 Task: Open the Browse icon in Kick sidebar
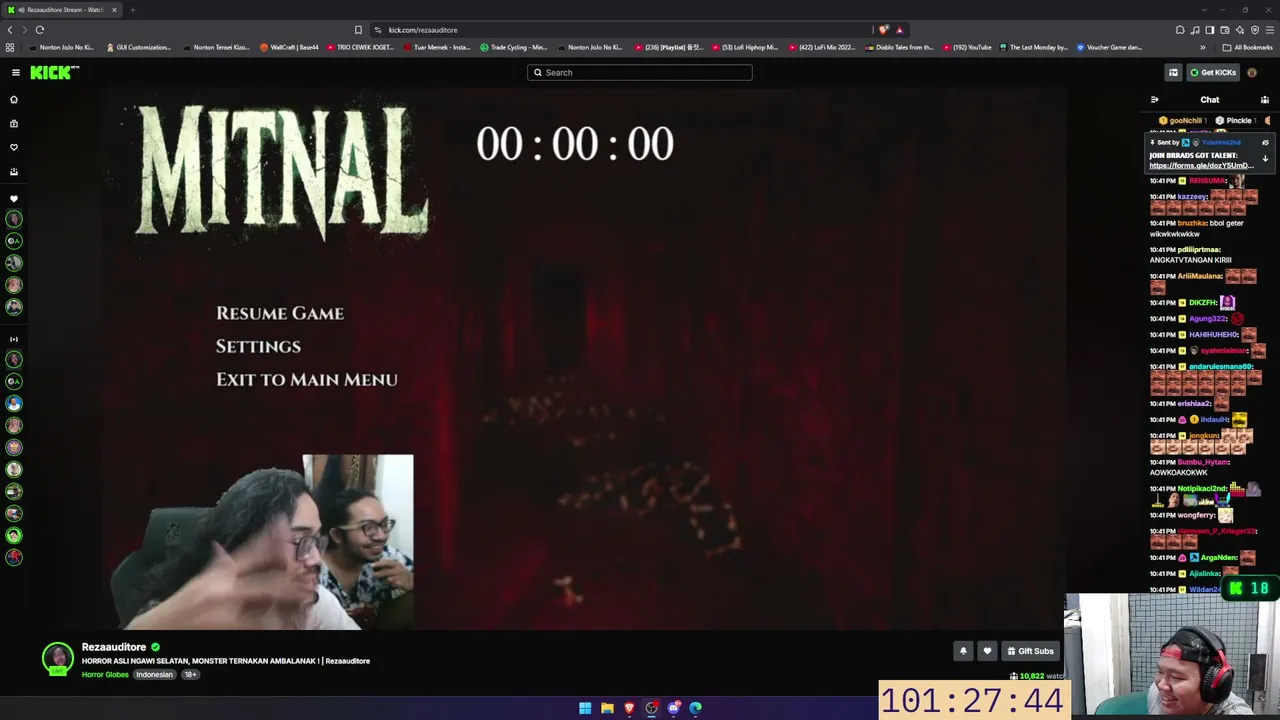(14, 123)
